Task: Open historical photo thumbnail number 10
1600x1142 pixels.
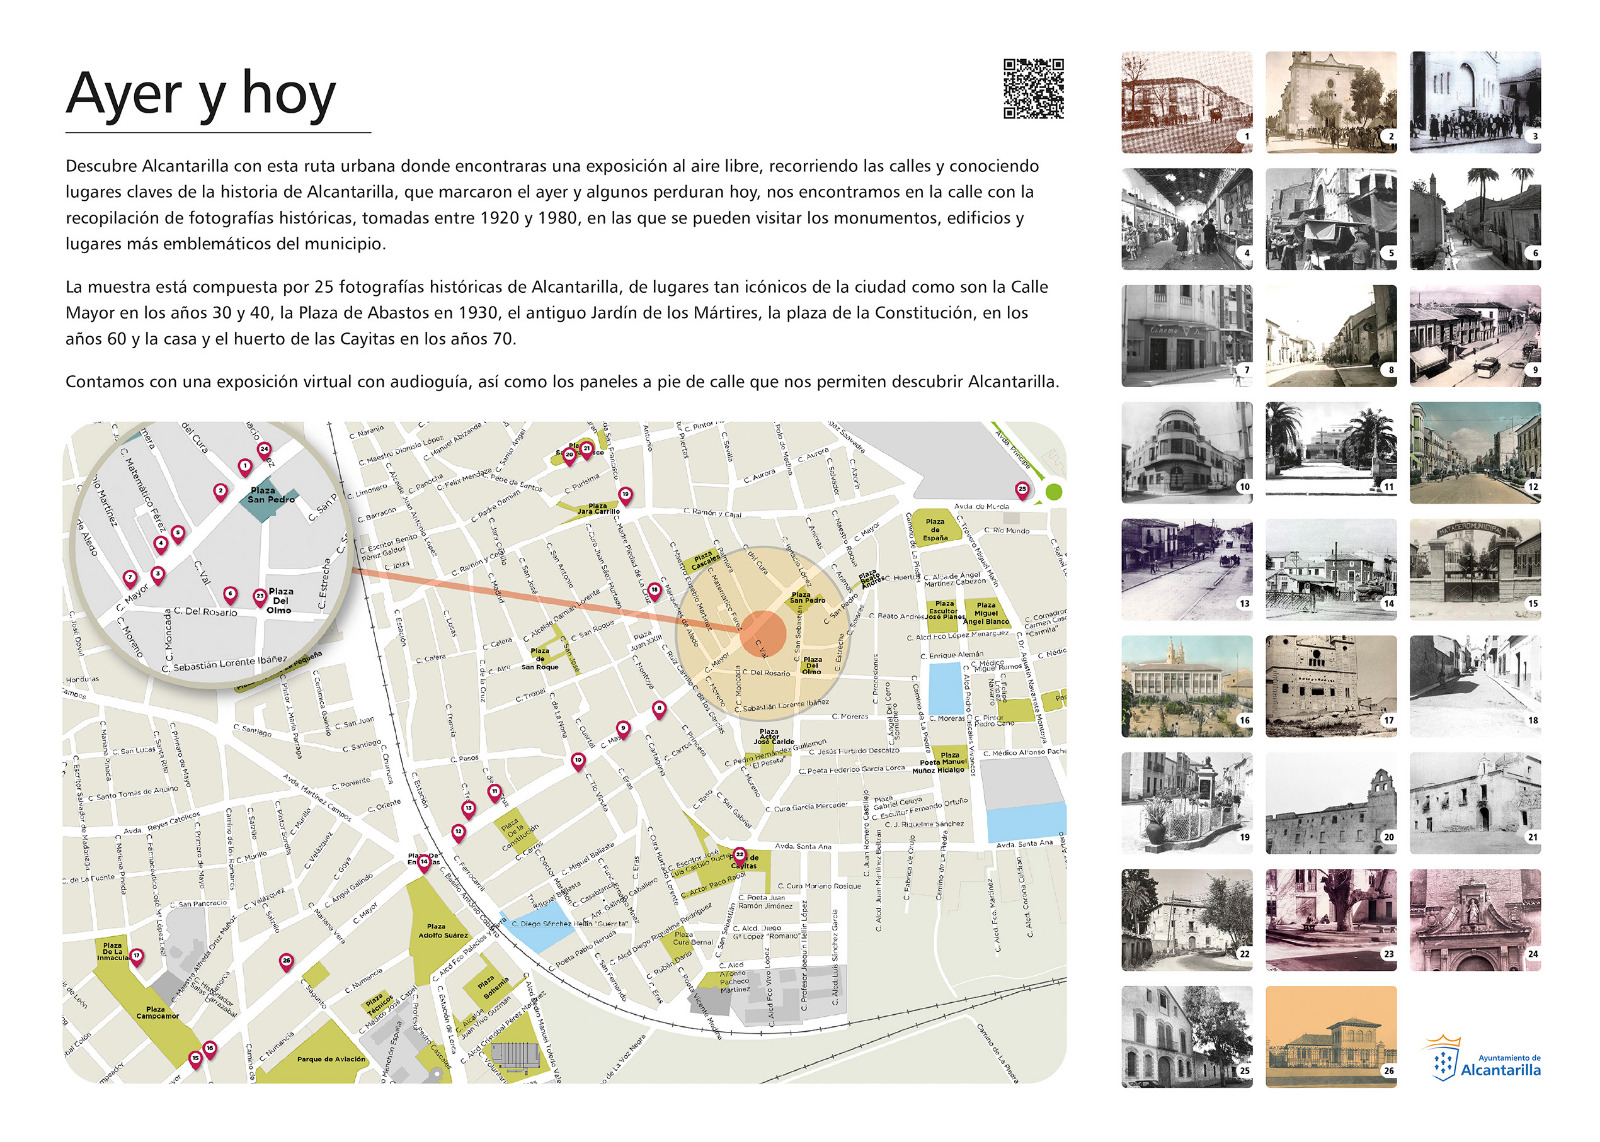Action: click(x=1187, y=453)
